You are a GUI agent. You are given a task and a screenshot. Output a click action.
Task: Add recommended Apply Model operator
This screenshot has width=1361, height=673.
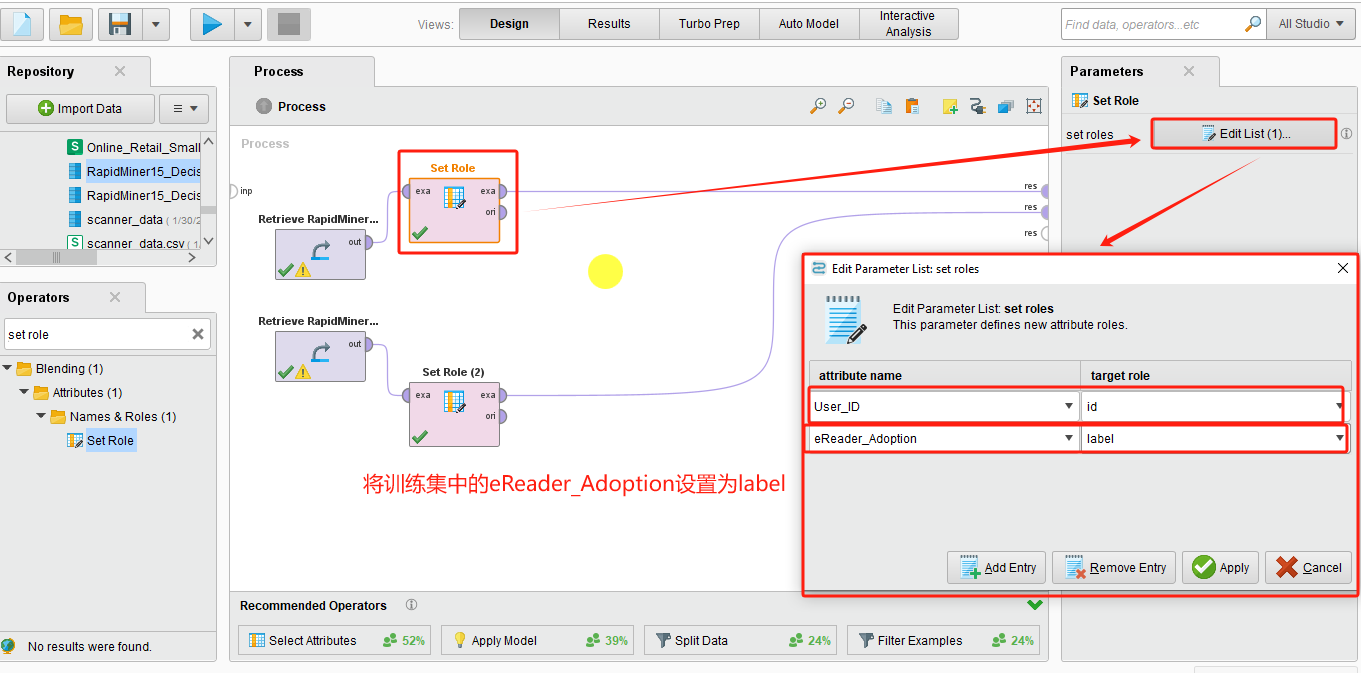(538, 640)
